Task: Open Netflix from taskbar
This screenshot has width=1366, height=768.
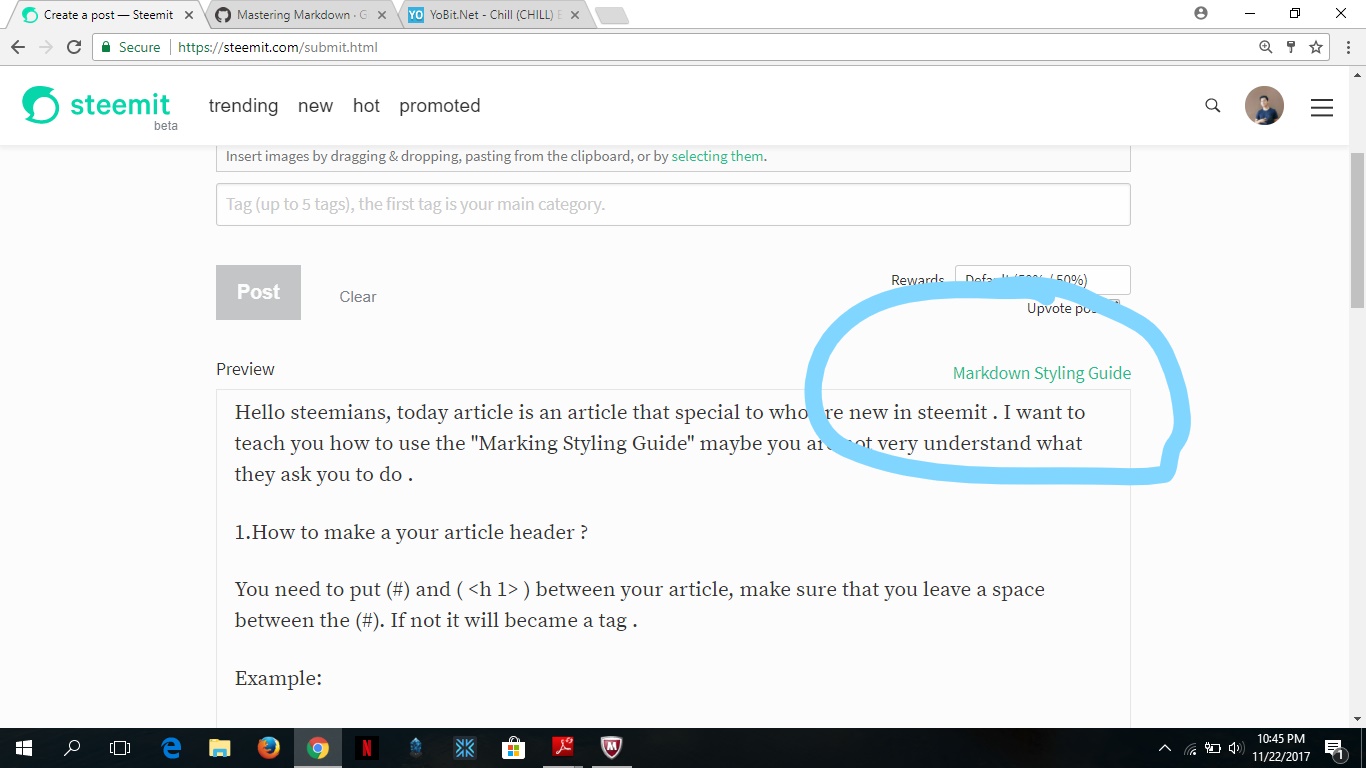Action: pos(366,748)
